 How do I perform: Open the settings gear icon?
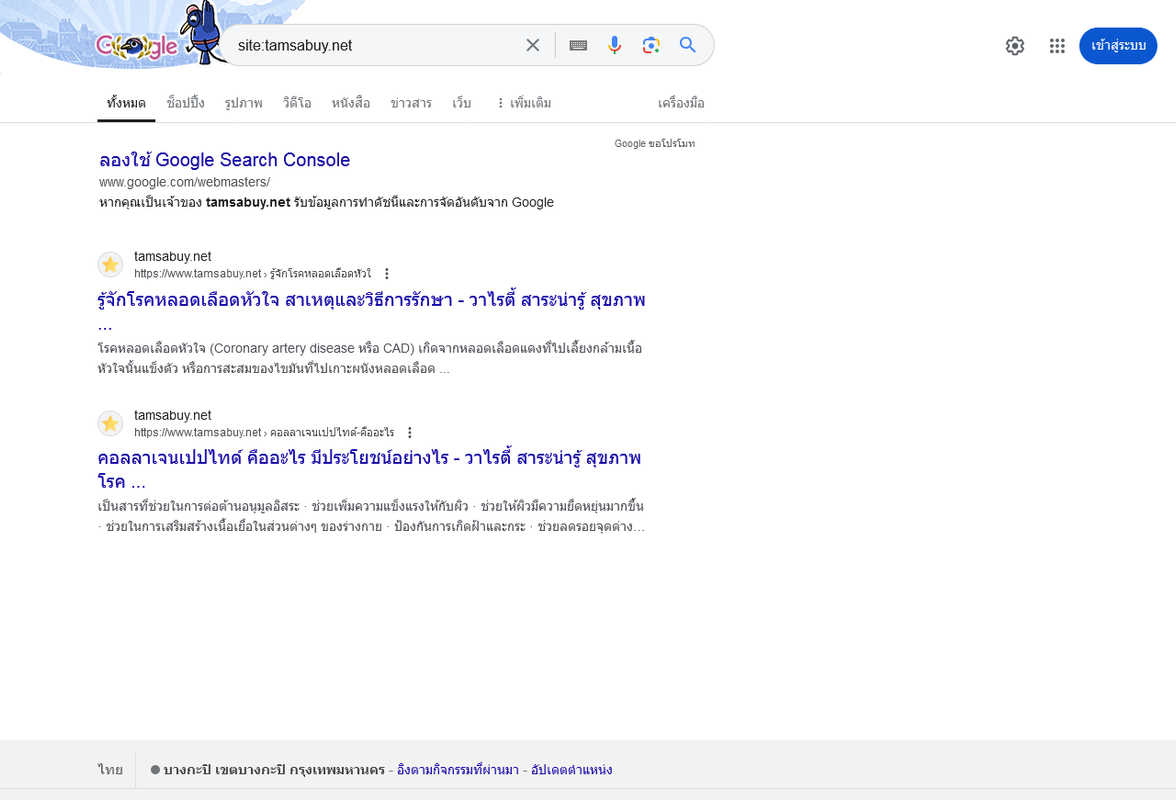tap(1015, 46)
